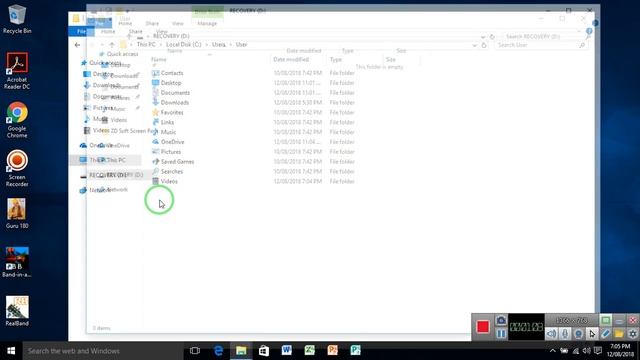
Task: Open the clock showing 7:05 PM
Action: pyautogui.click(x=620, y=351)
